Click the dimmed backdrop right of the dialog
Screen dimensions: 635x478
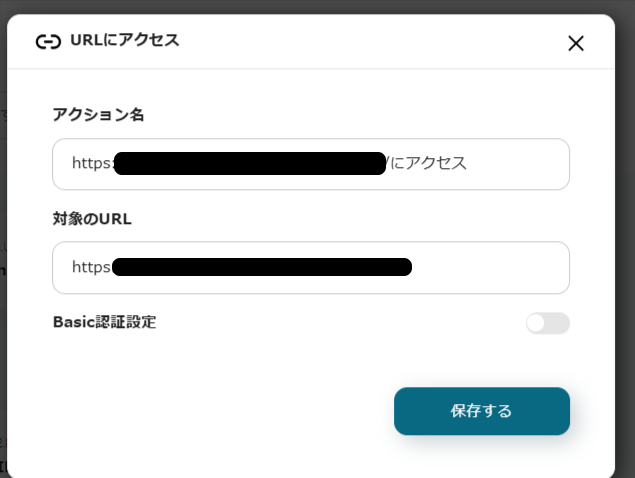(625, 250)
